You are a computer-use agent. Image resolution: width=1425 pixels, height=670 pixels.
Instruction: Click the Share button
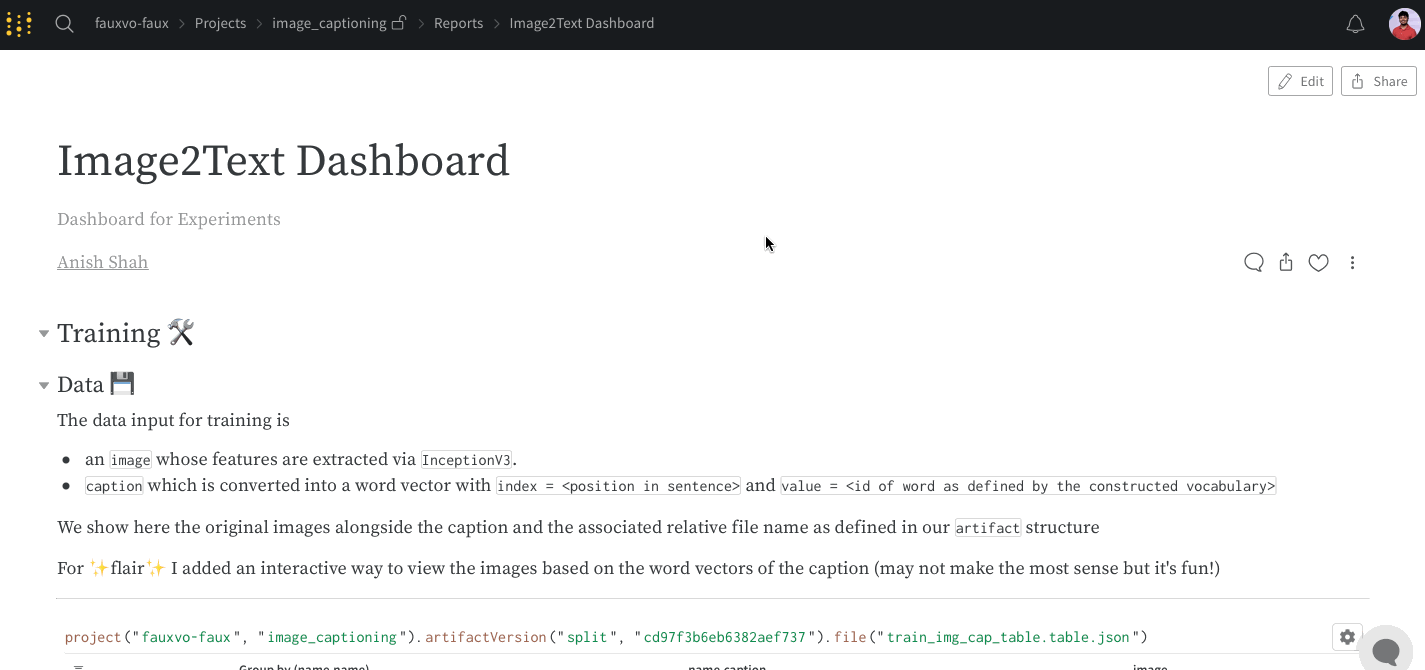[1378, 81]
